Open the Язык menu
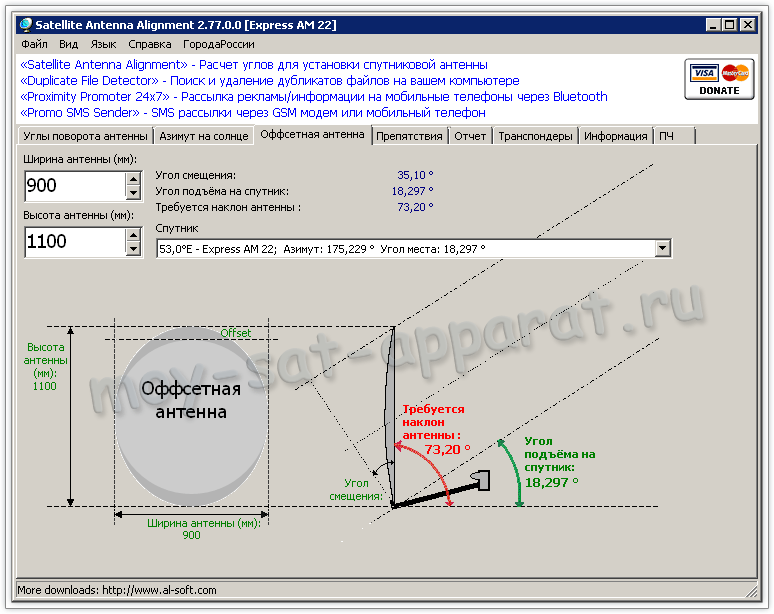This screenshot has width=774, height=614. 103,44
